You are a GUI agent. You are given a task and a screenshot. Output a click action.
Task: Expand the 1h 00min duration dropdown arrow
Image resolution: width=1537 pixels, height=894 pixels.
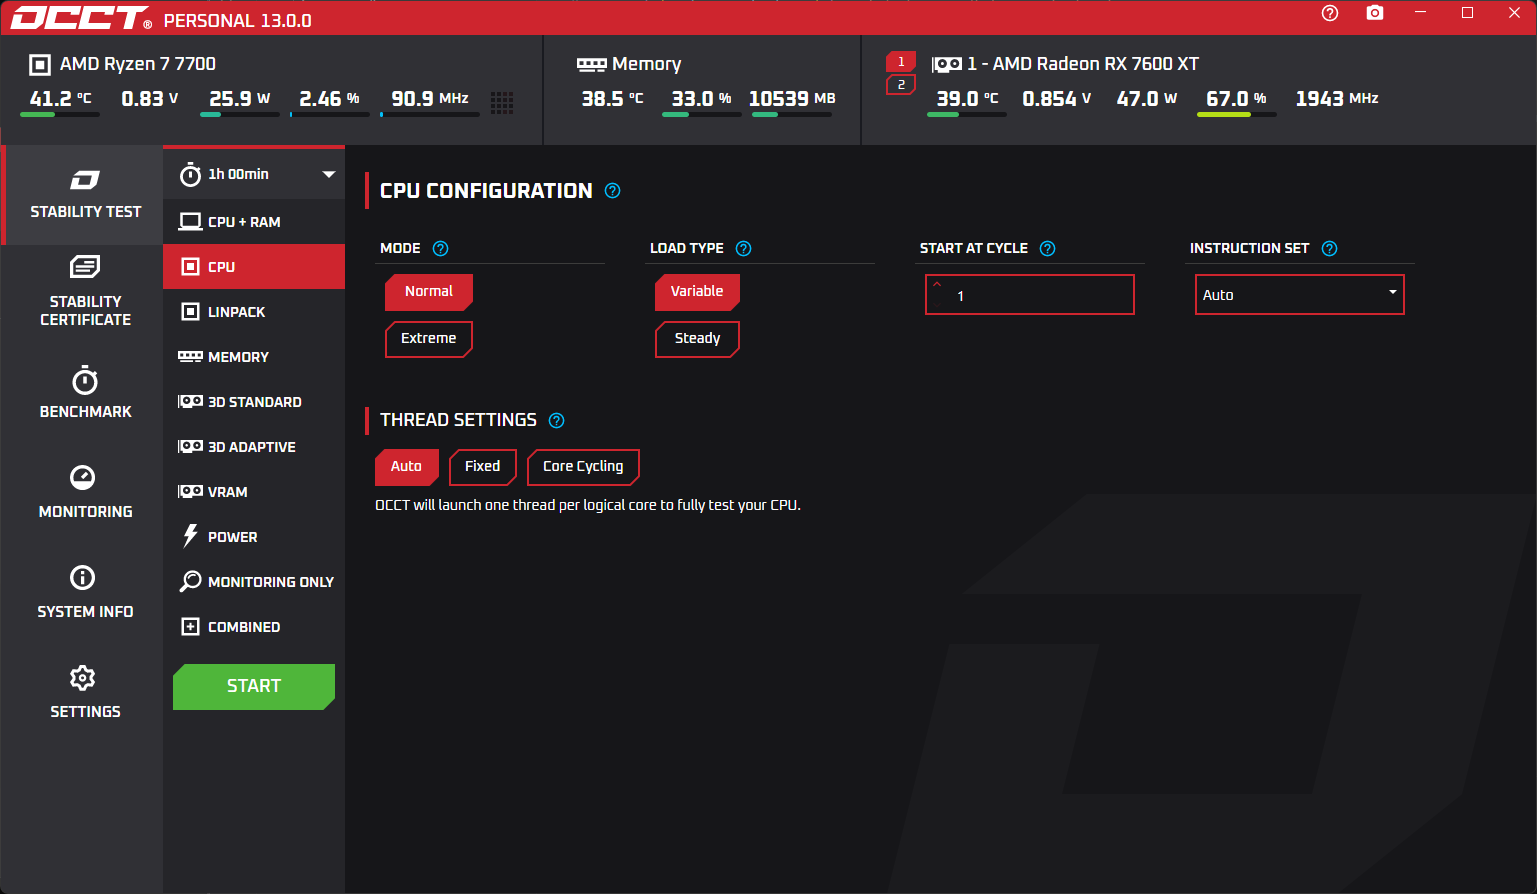tap(329, 174)
